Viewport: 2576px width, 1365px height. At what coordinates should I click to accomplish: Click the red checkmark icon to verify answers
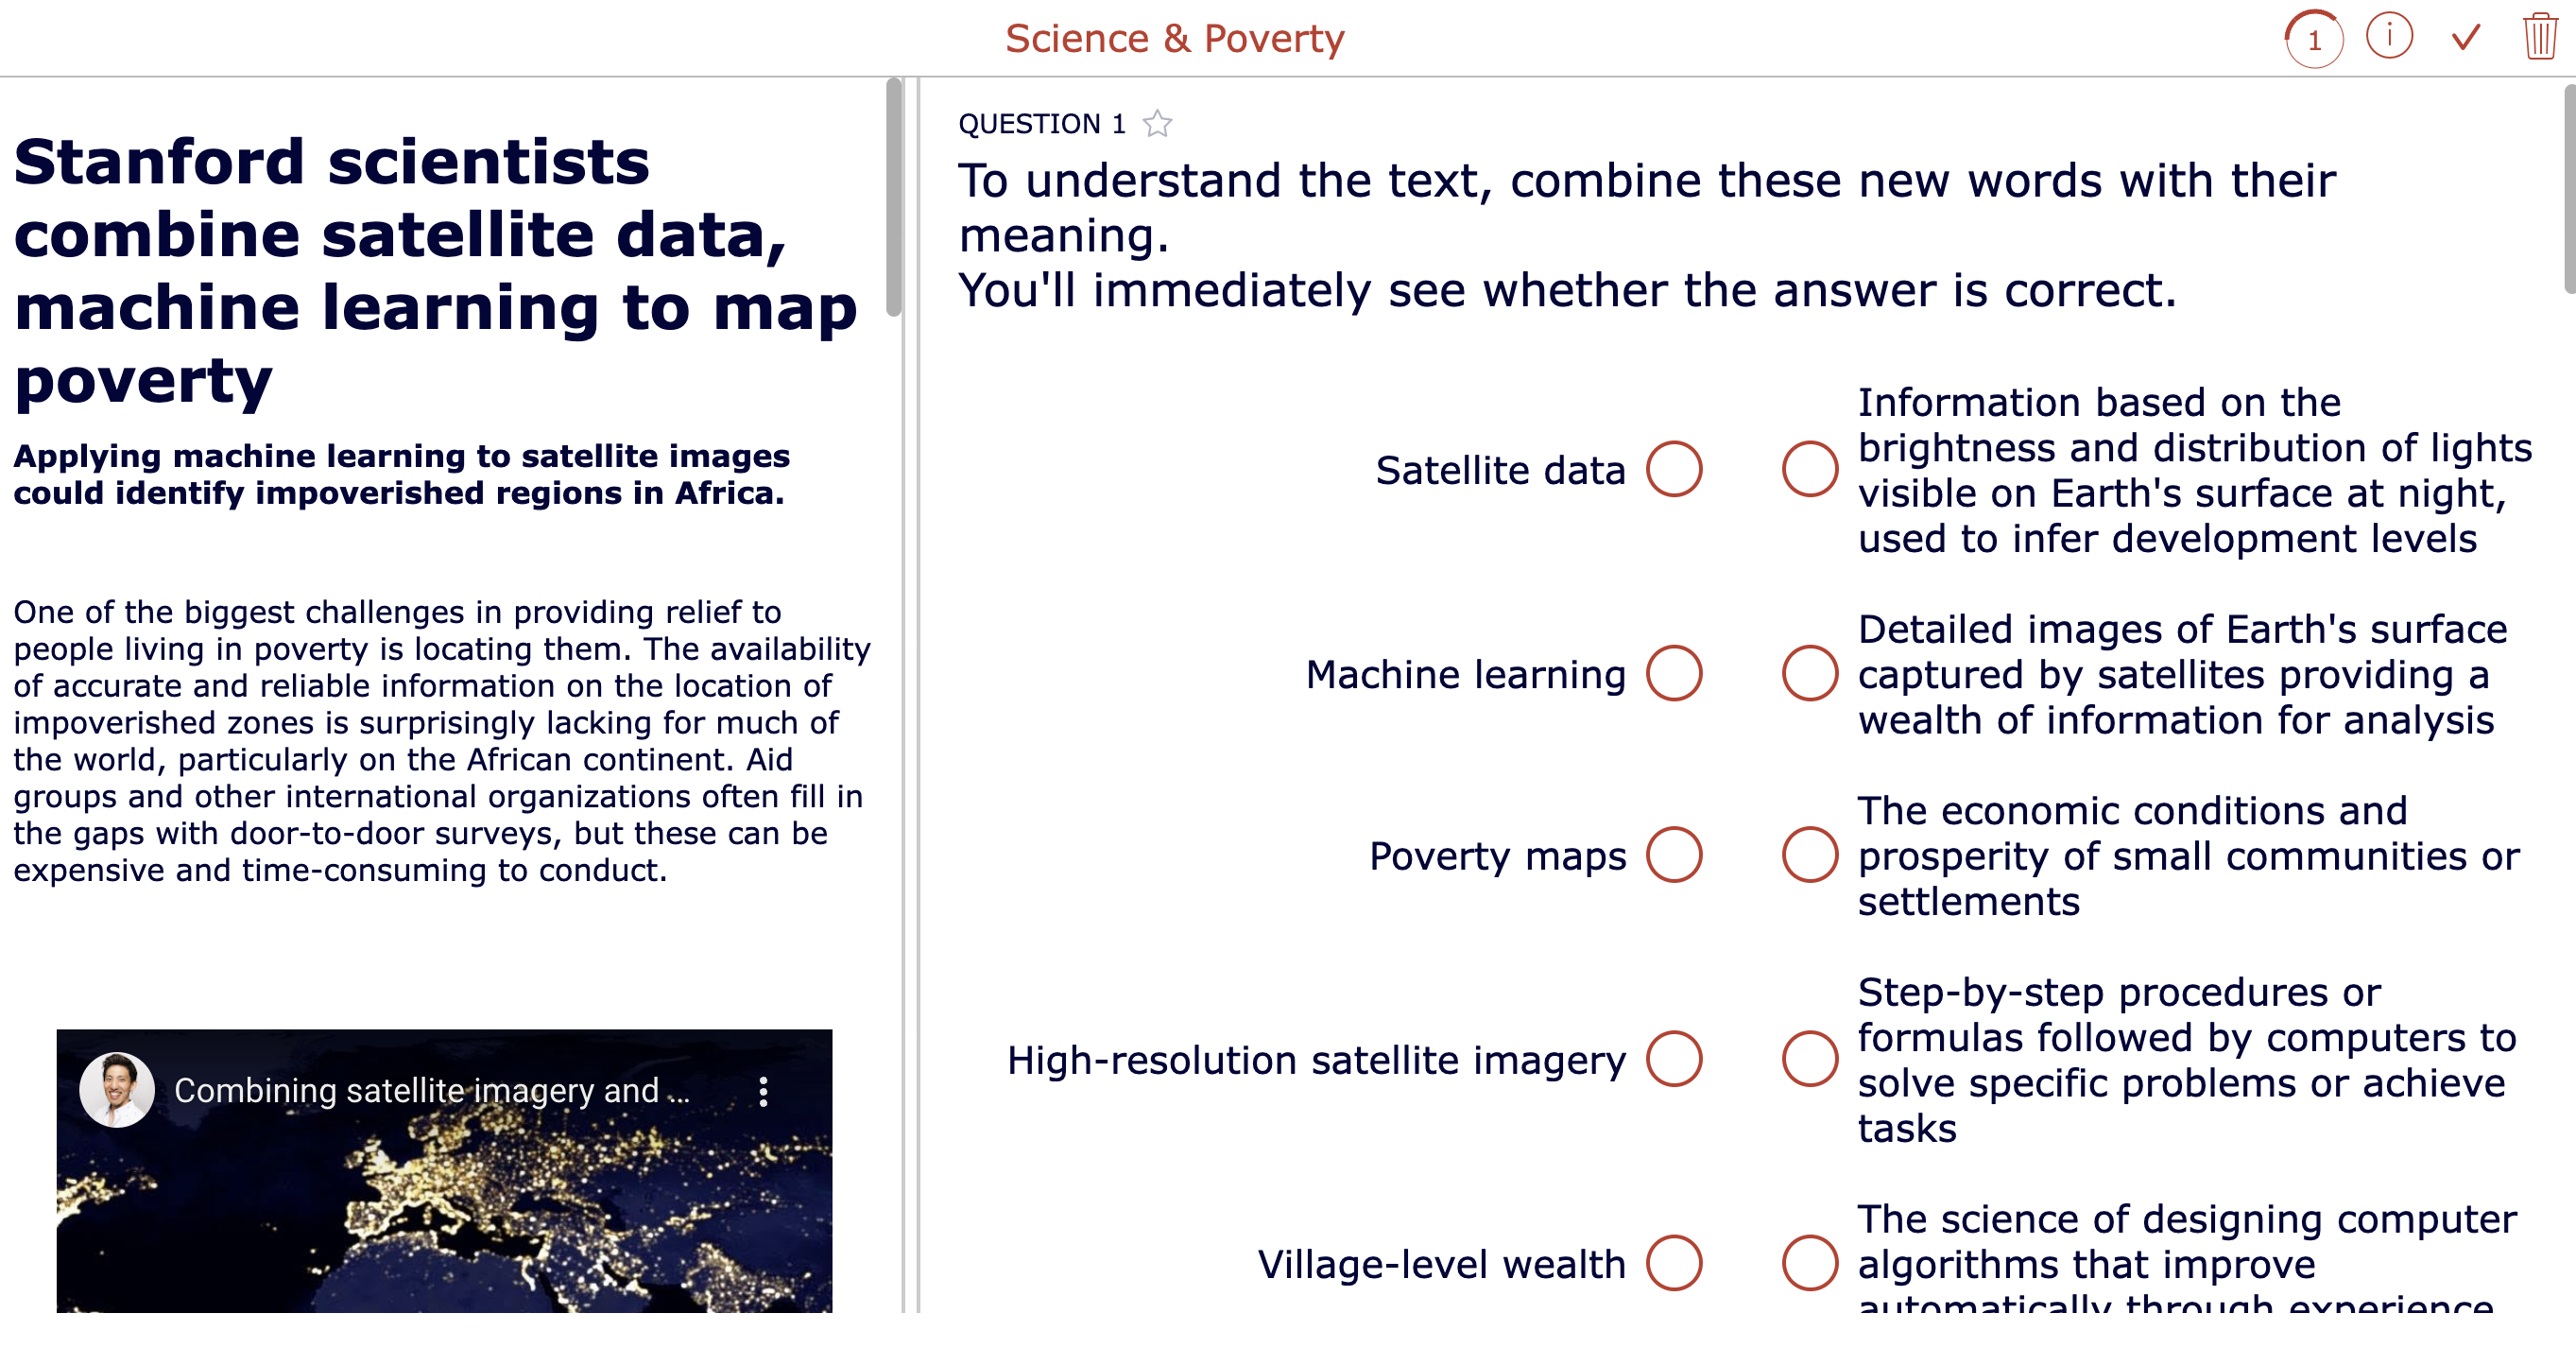pos(2463,37)
